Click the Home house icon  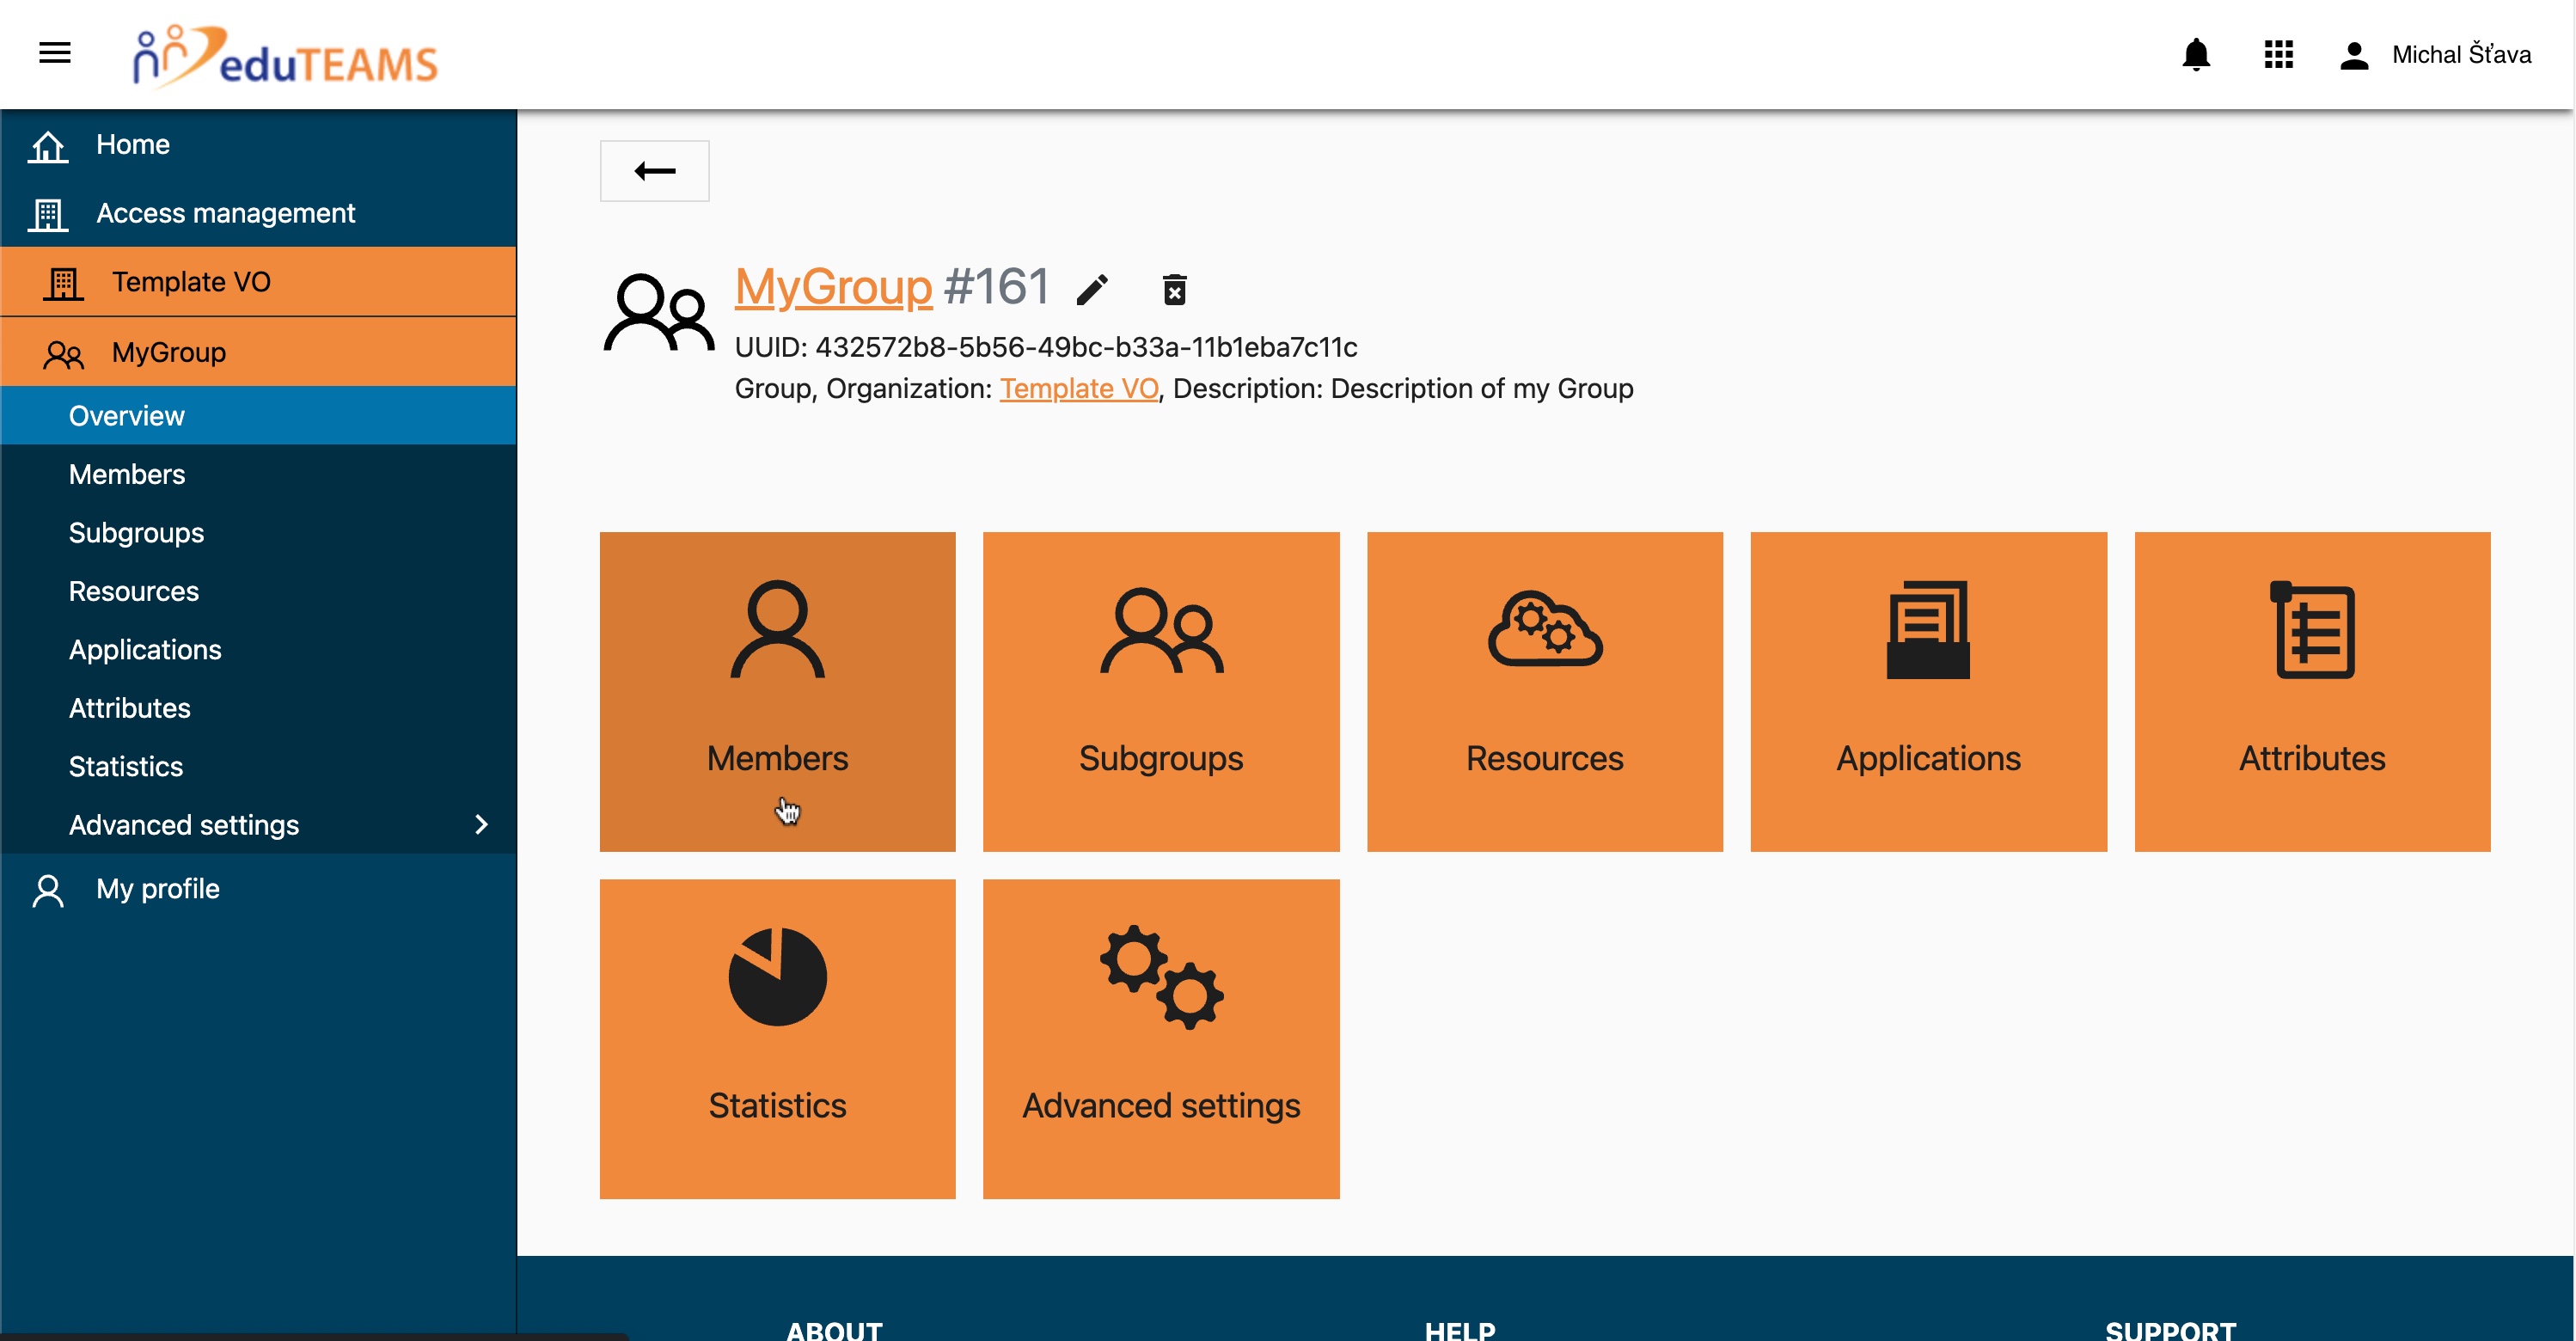[47, 145]
